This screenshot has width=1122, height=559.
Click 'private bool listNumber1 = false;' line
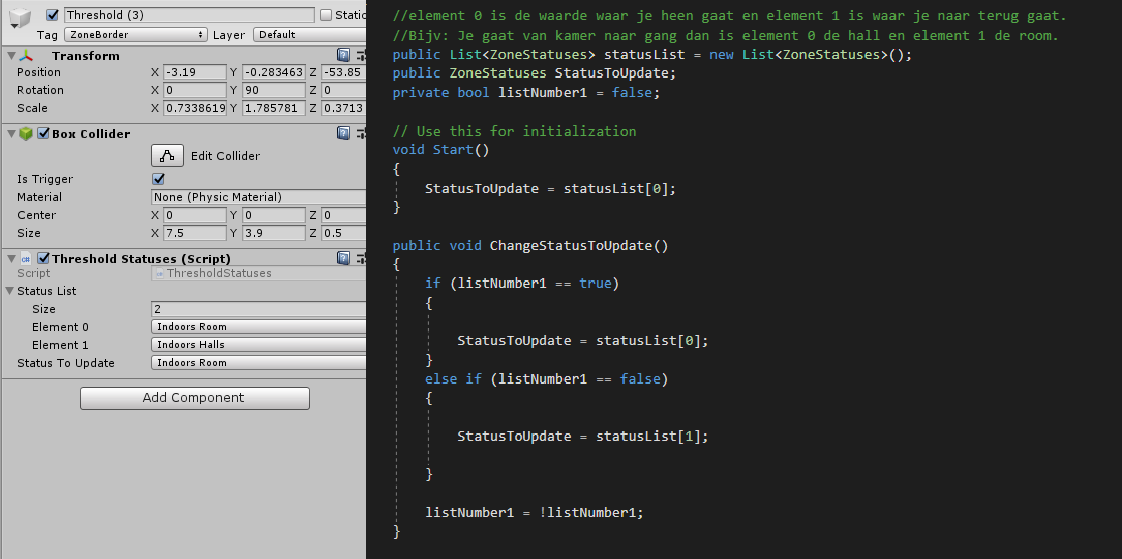527,92
